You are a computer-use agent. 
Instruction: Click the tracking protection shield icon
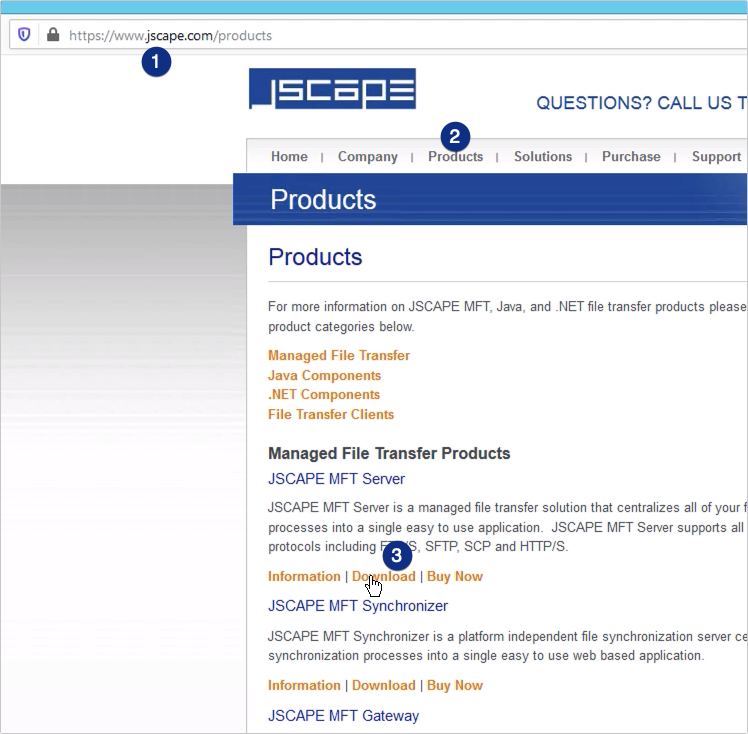25,35
